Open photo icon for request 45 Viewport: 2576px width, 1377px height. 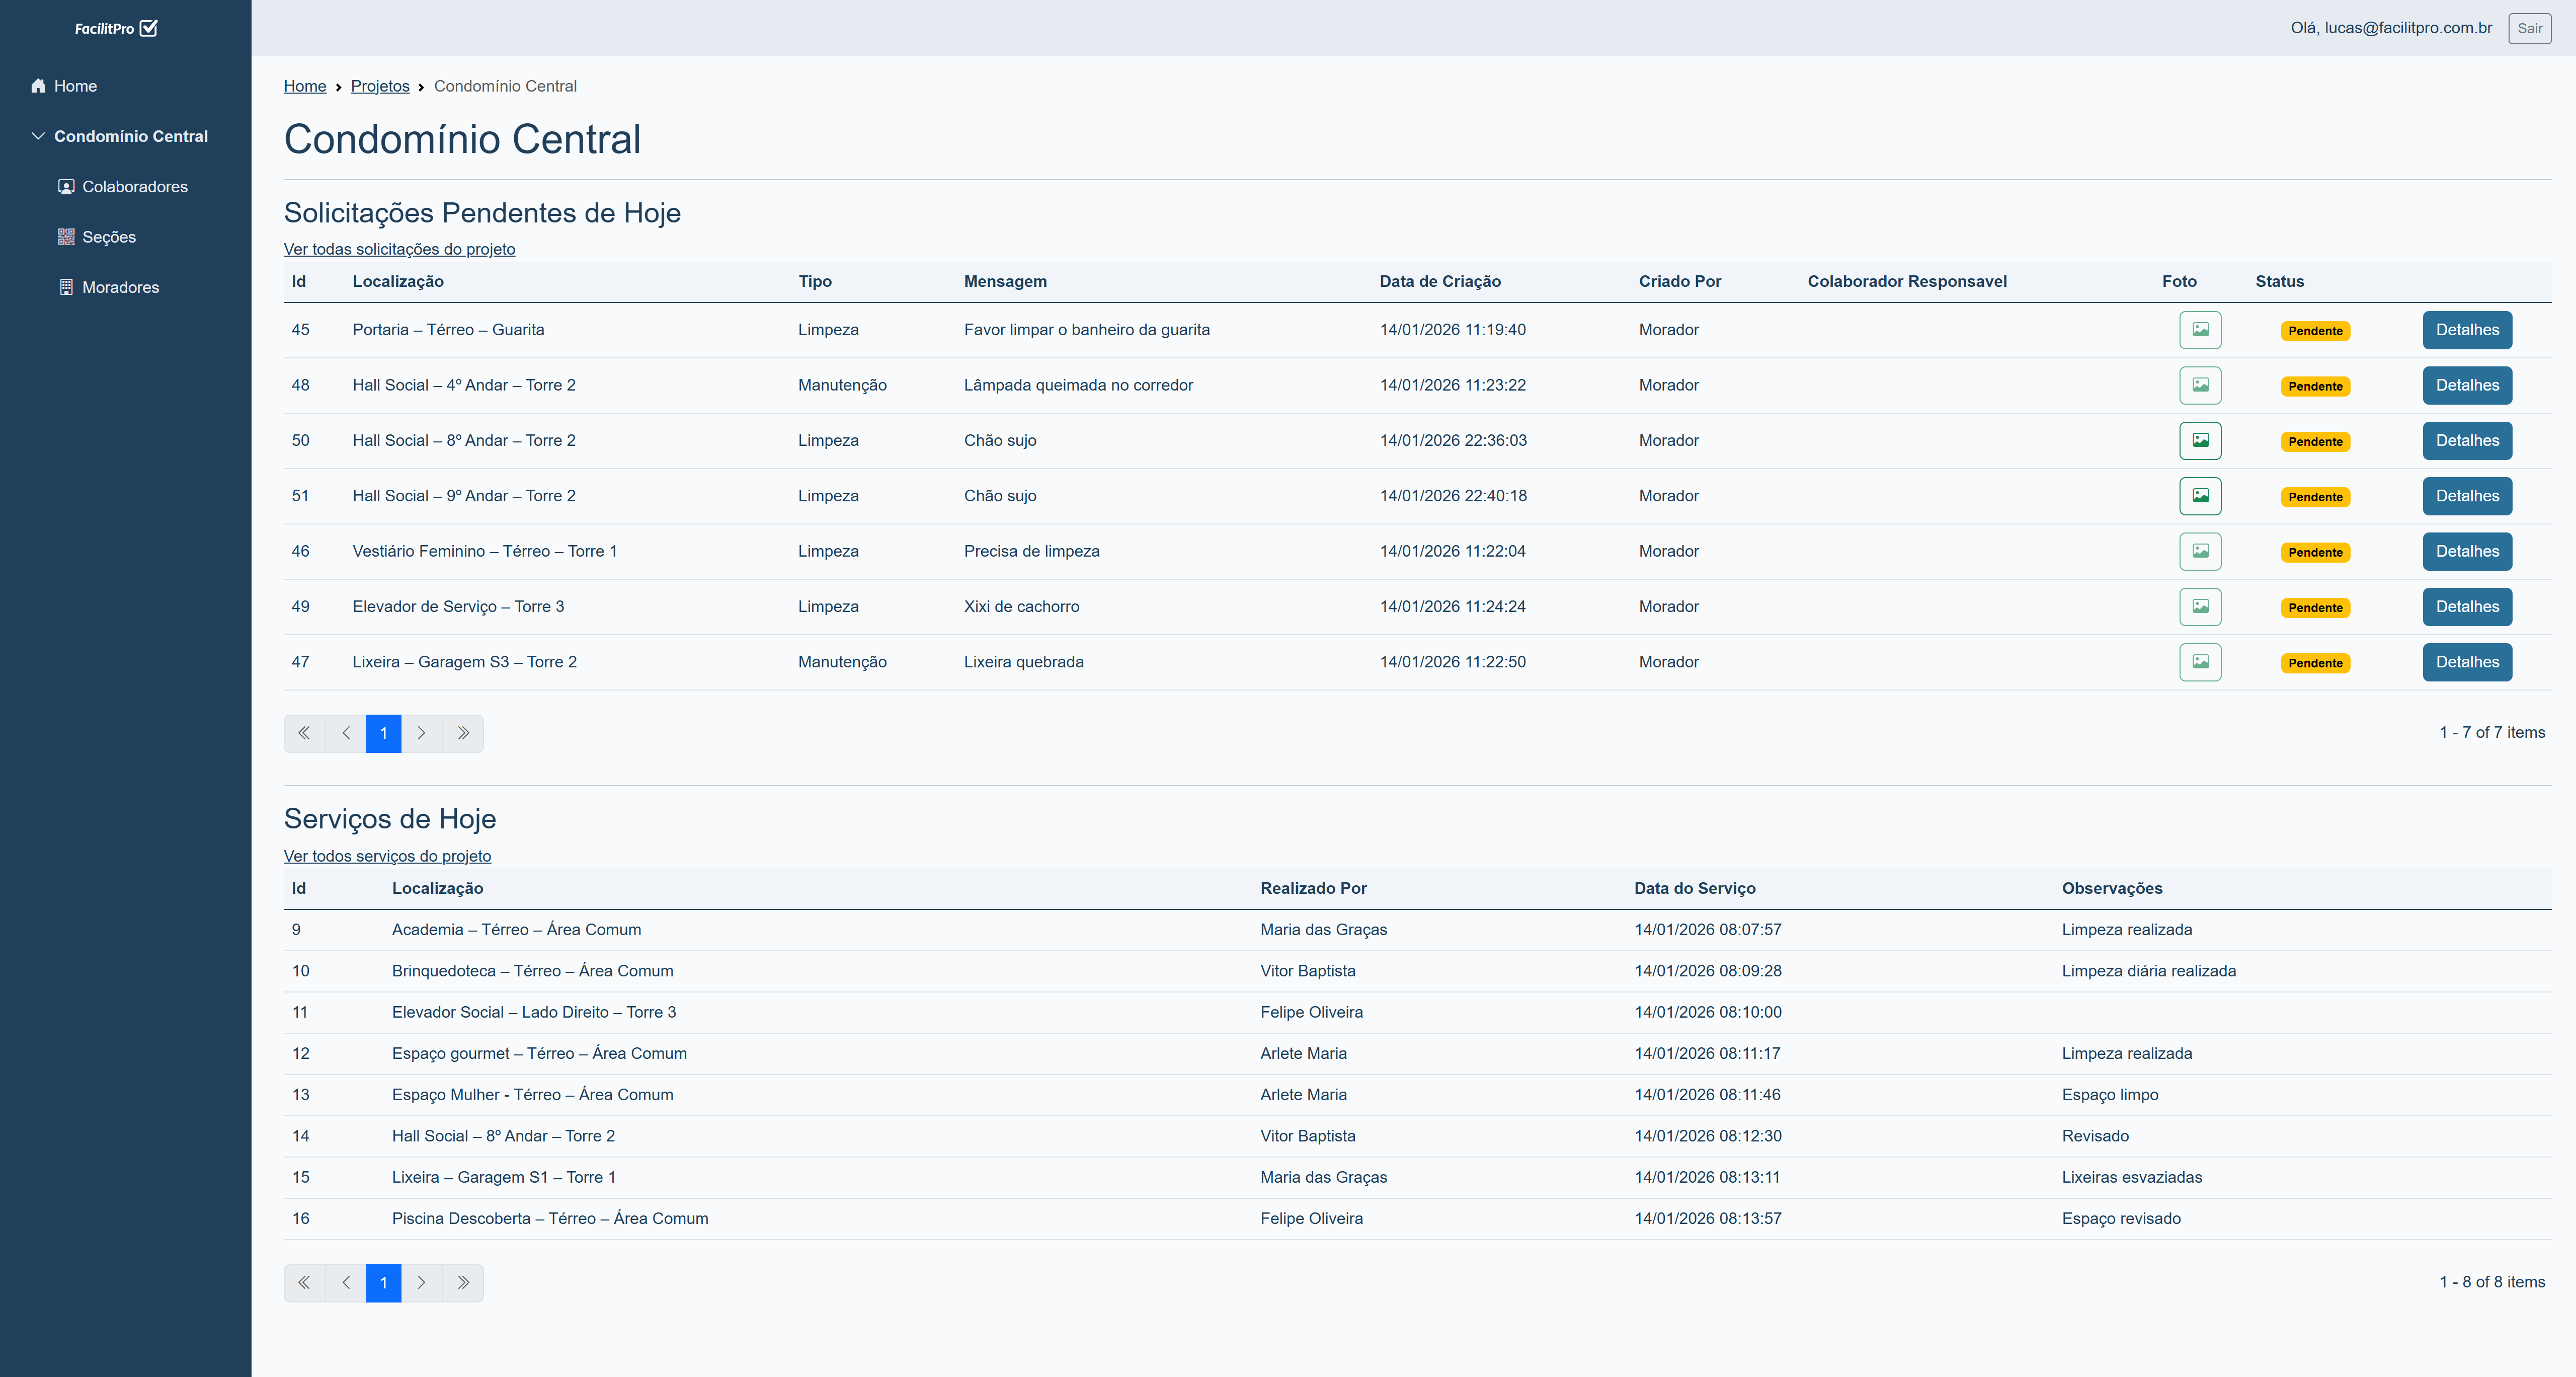(2200, 330)
